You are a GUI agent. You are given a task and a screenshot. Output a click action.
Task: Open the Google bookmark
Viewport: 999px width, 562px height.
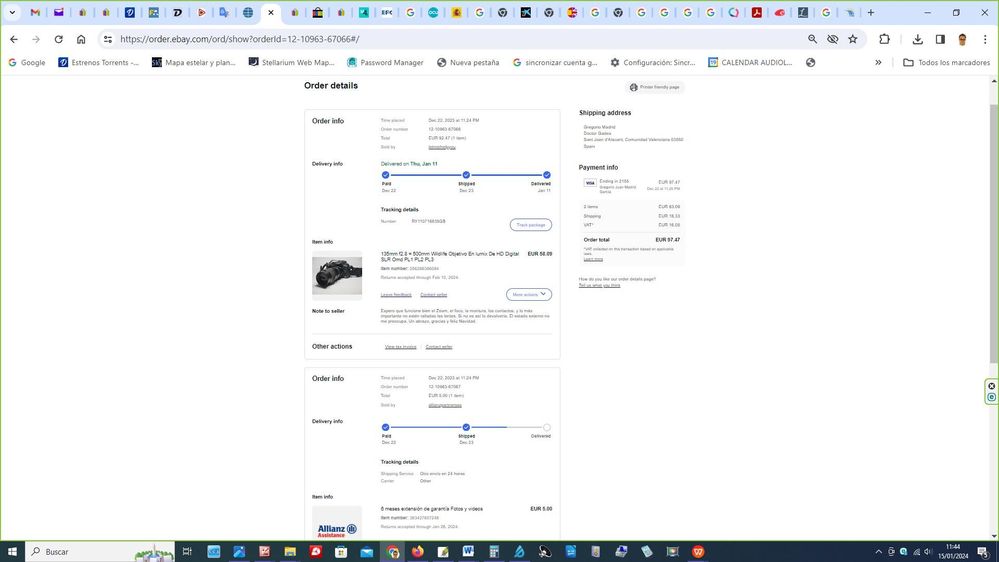pyautogui.click(x=27, y=62)
